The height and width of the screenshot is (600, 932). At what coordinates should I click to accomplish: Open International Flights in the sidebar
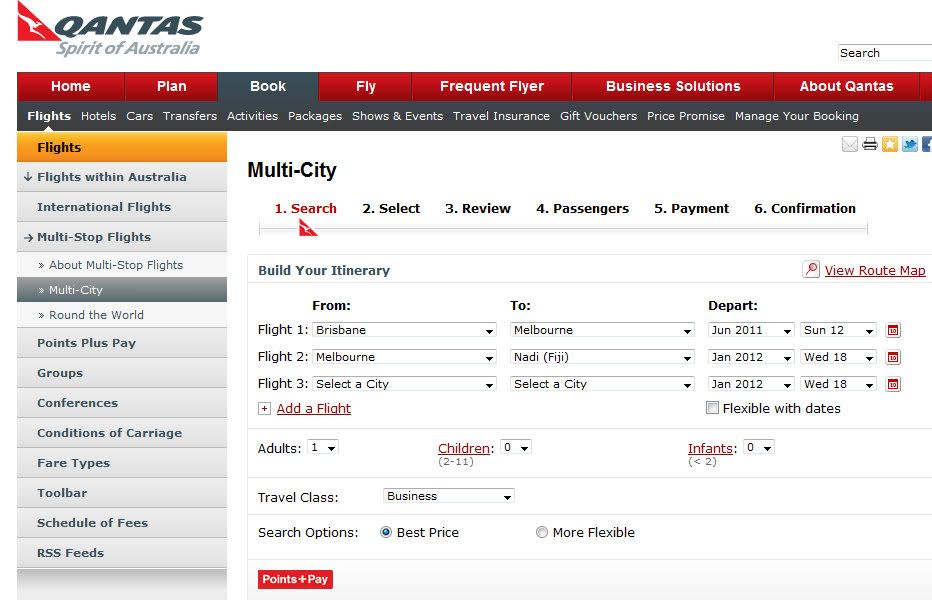pos(122,207)
